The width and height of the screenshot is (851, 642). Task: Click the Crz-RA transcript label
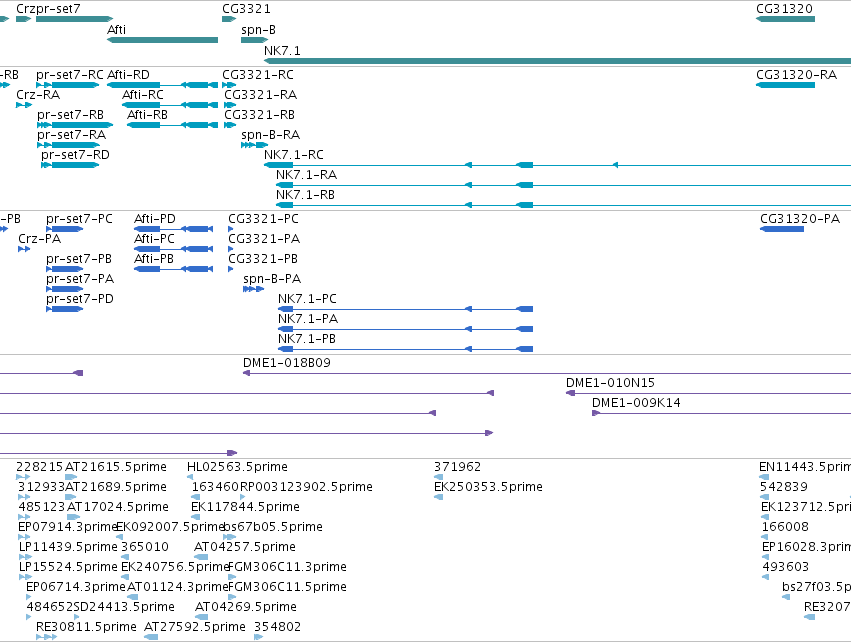38,94
